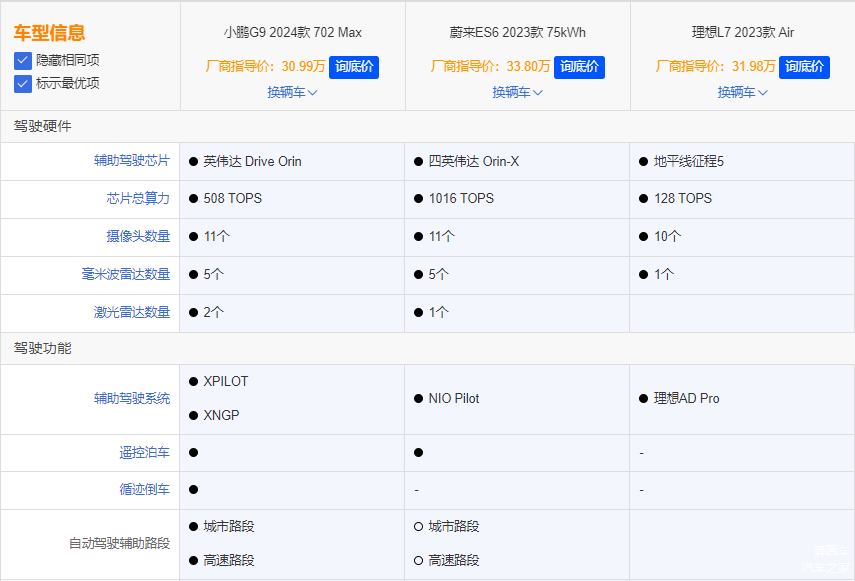This screenshot has height=581, width=855.
Task: Open 换辆车 dropdown under 蔚来ES6
Action: [517, 92]
